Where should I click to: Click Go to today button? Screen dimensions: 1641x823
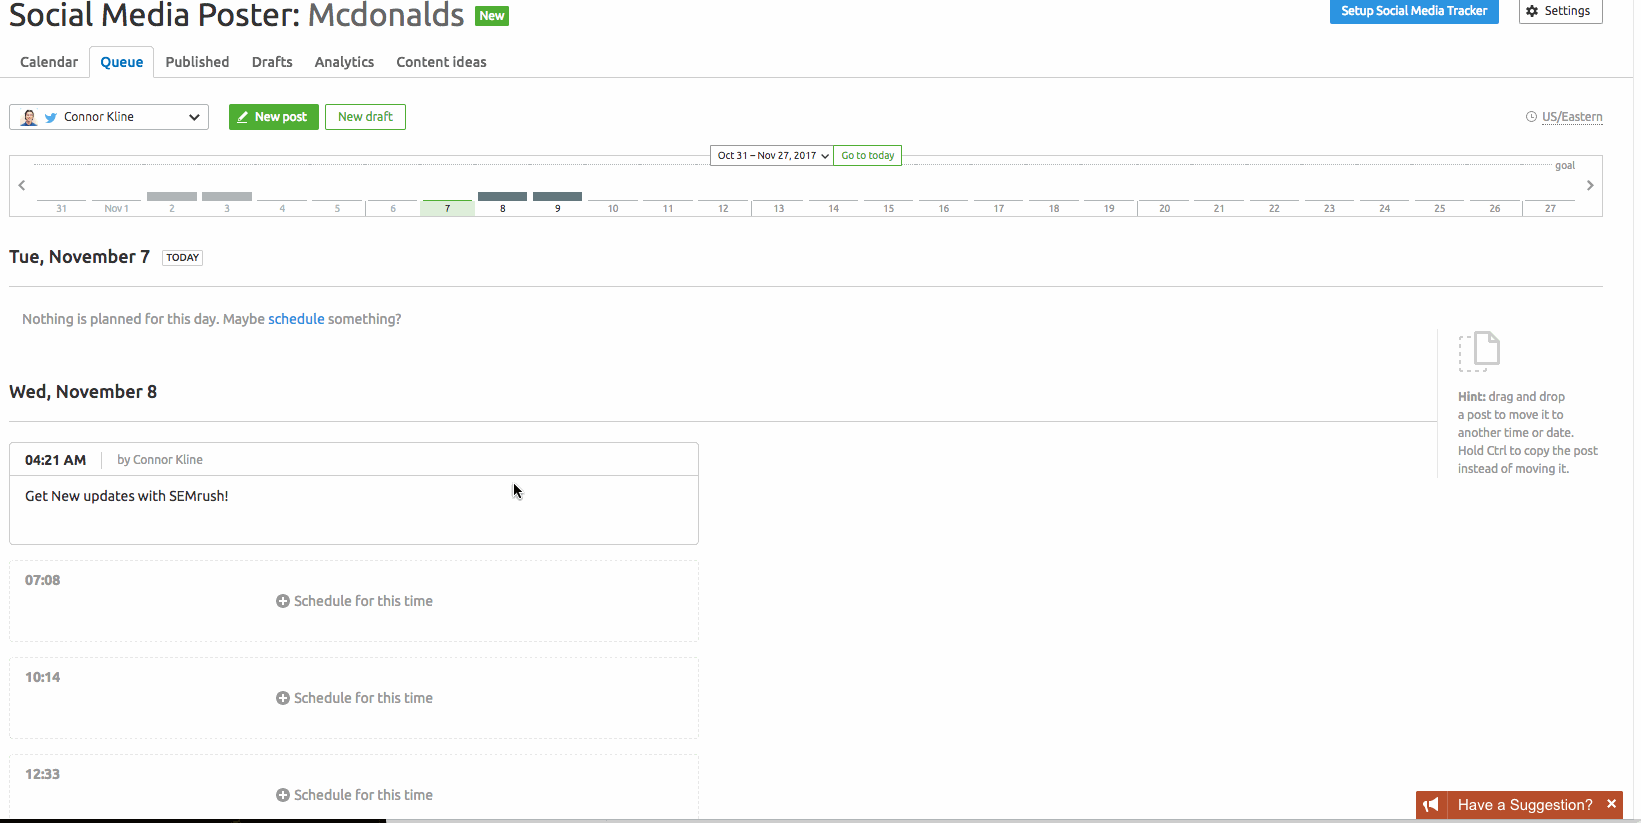coord(868,156)
